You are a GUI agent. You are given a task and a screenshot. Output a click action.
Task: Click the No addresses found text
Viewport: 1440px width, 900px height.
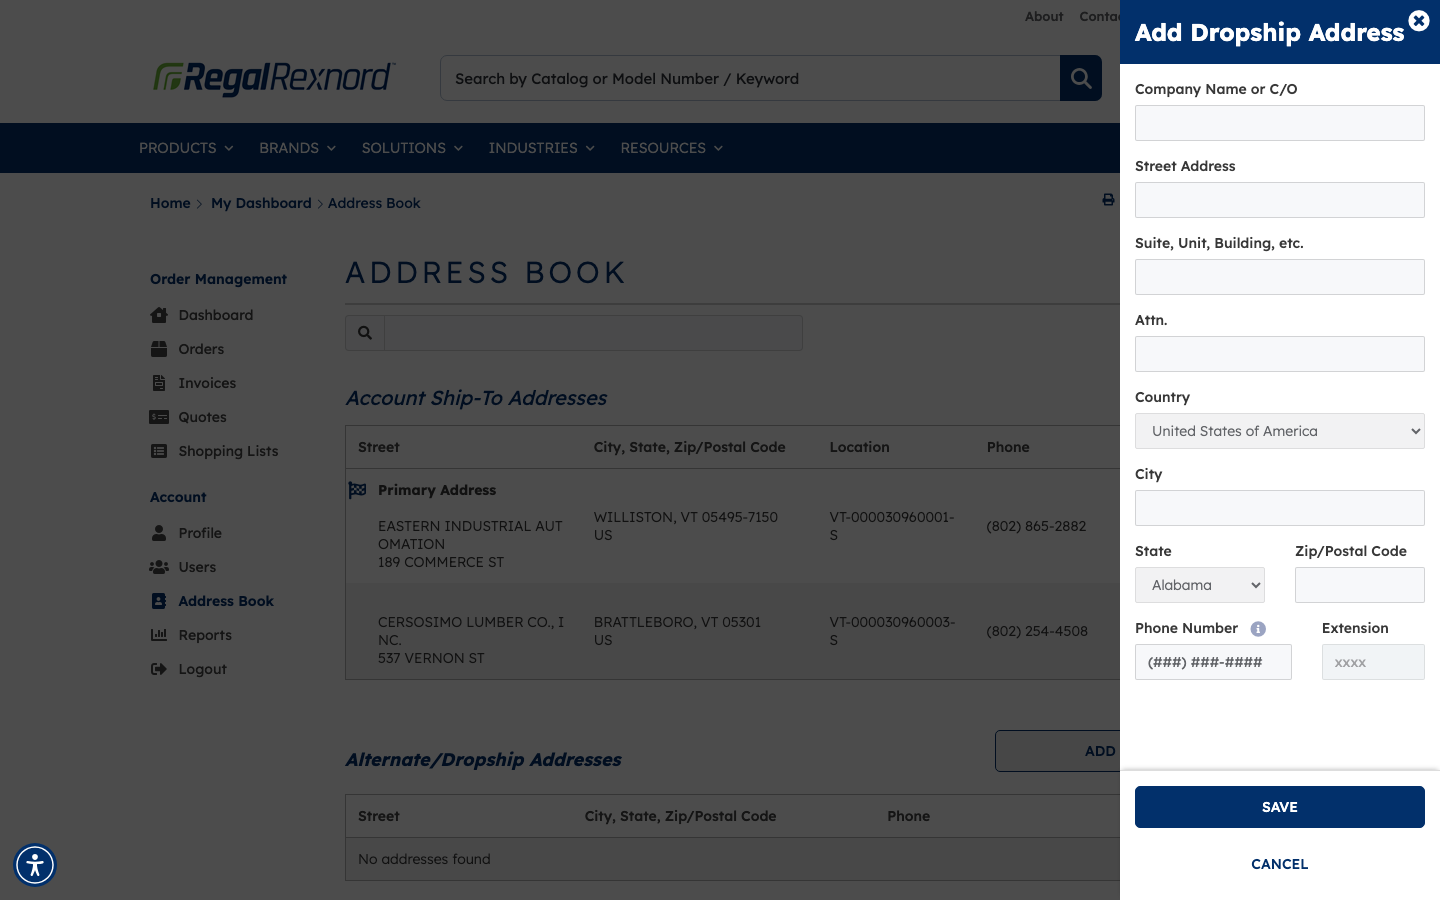[424, 859]
